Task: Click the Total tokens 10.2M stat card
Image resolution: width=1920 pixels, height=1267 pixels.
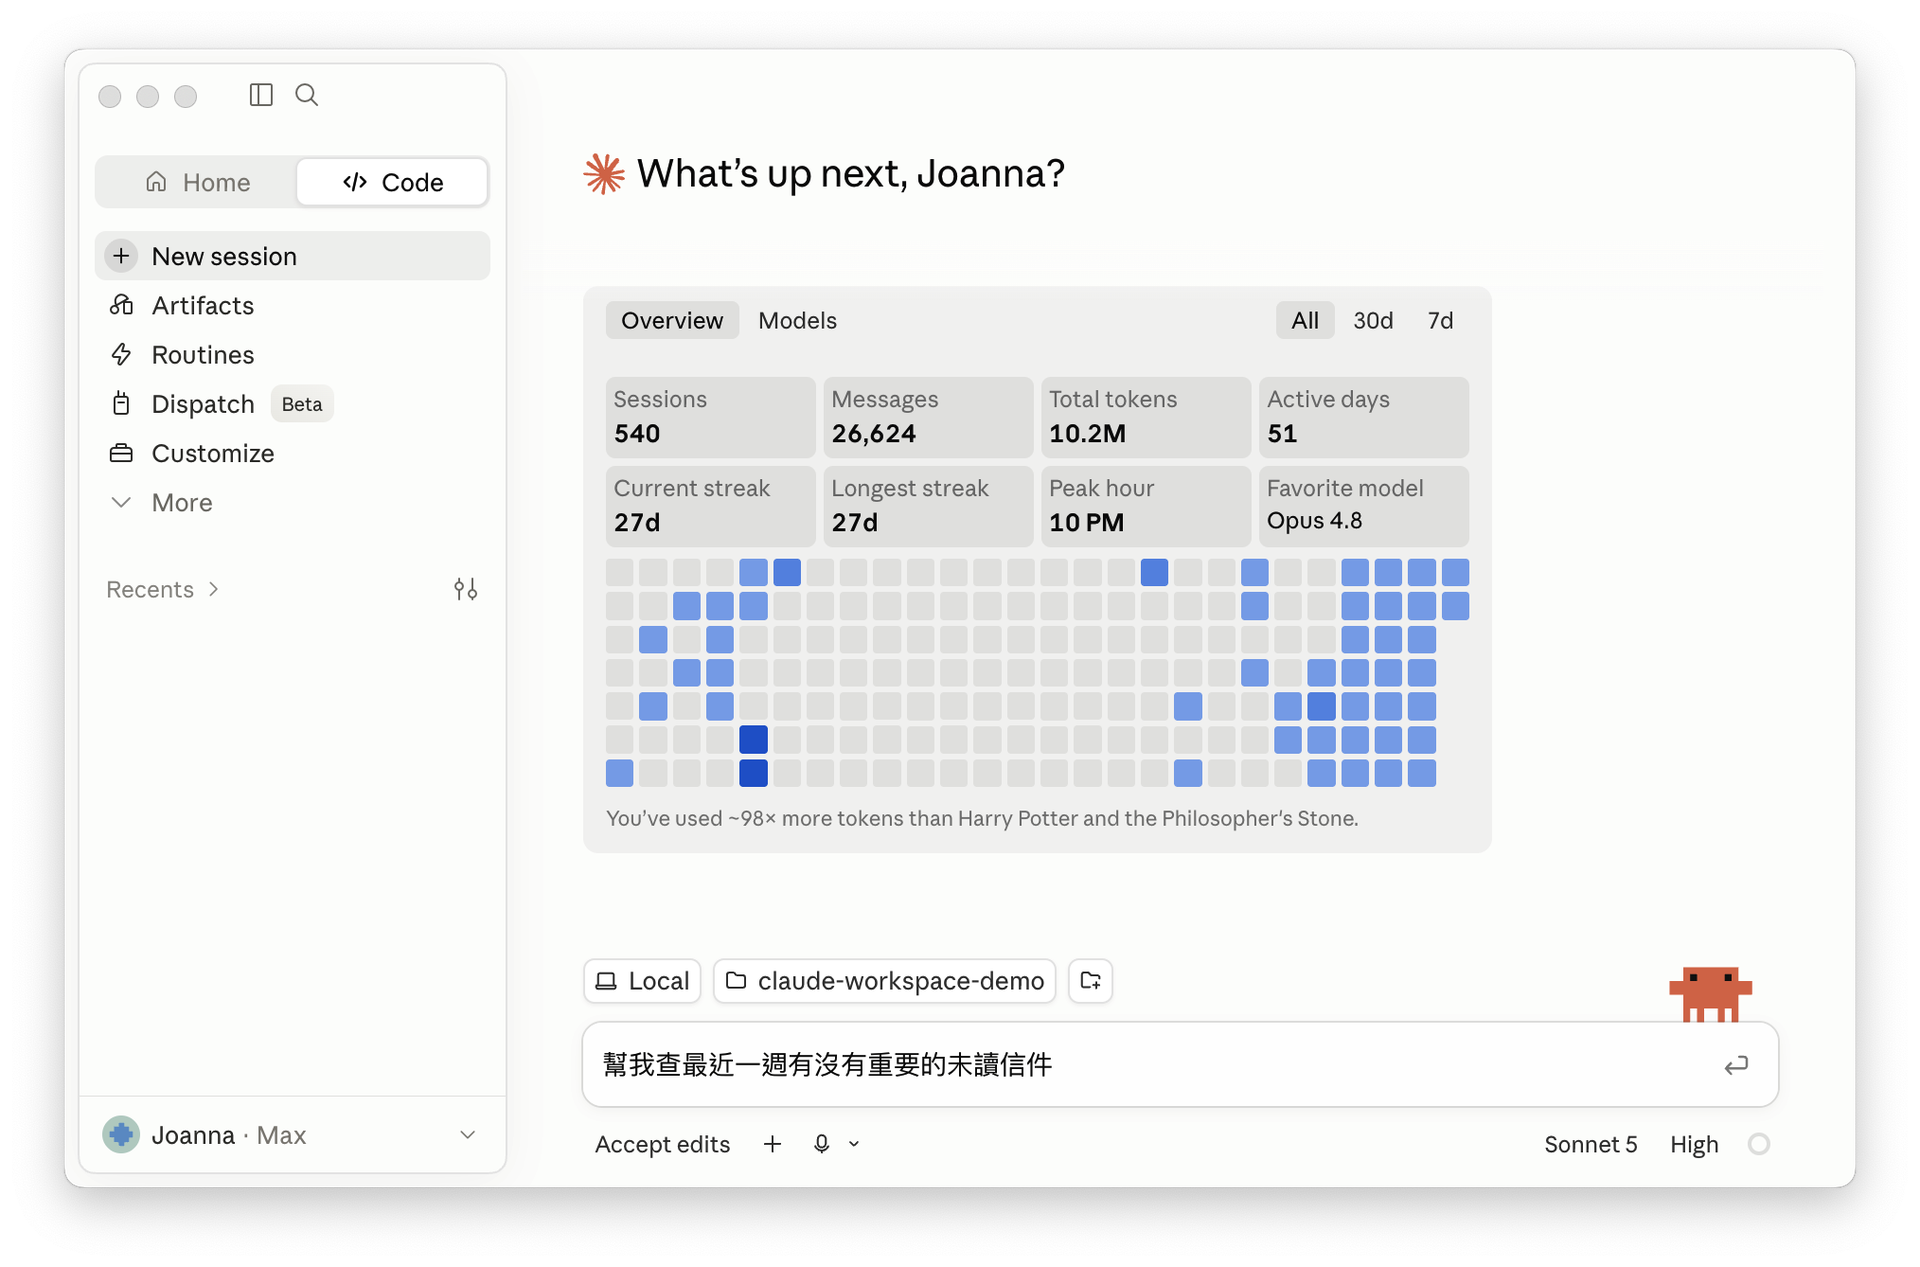Action: [1146, 417]
